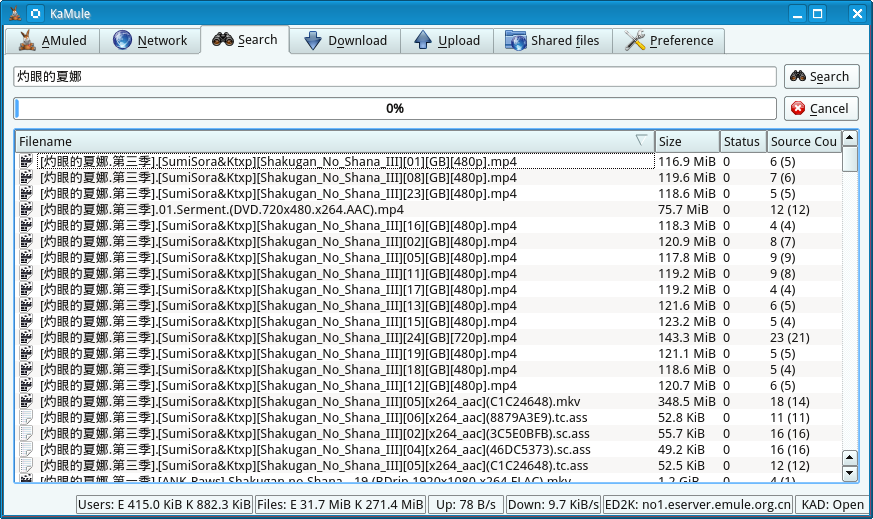
Task: Open the Download tab
Action: pos(345,41)
